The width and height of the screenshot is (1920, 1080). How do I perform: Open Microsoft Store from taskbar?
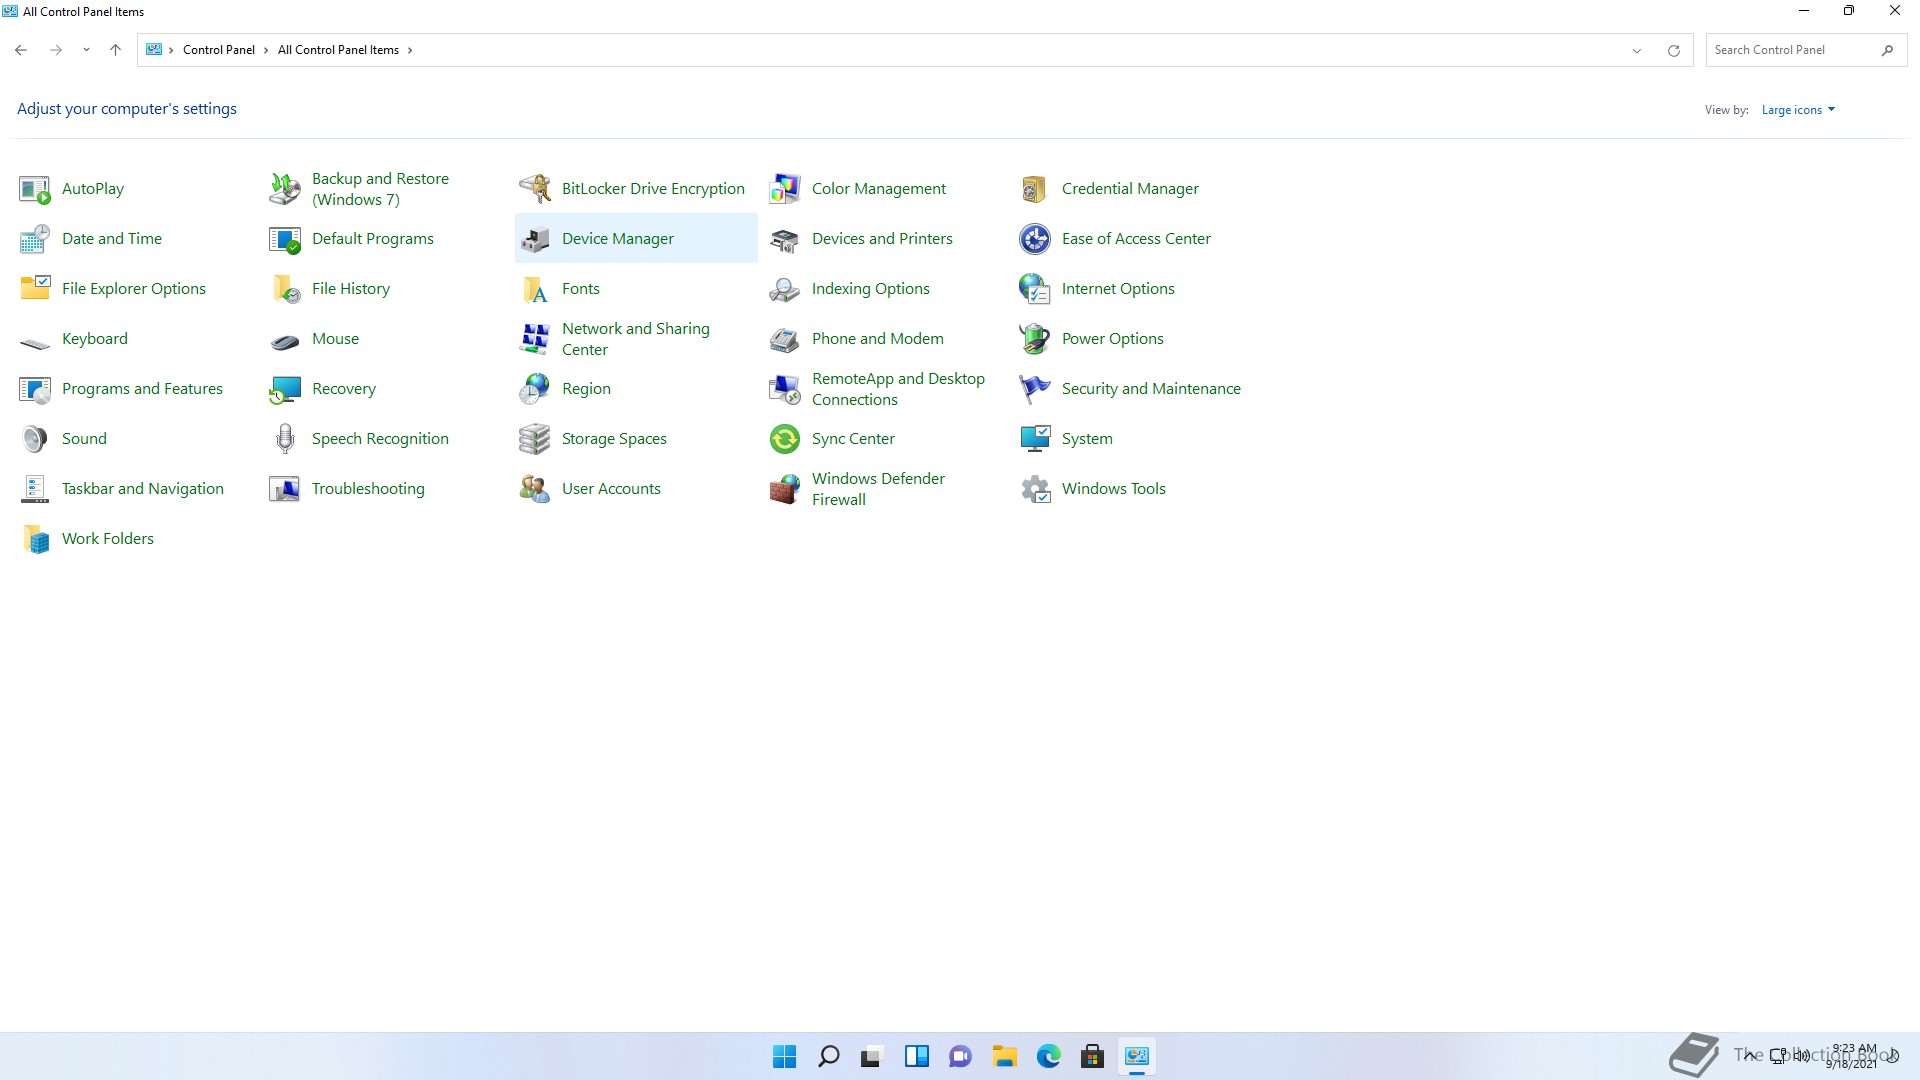coord(1093,1056)
